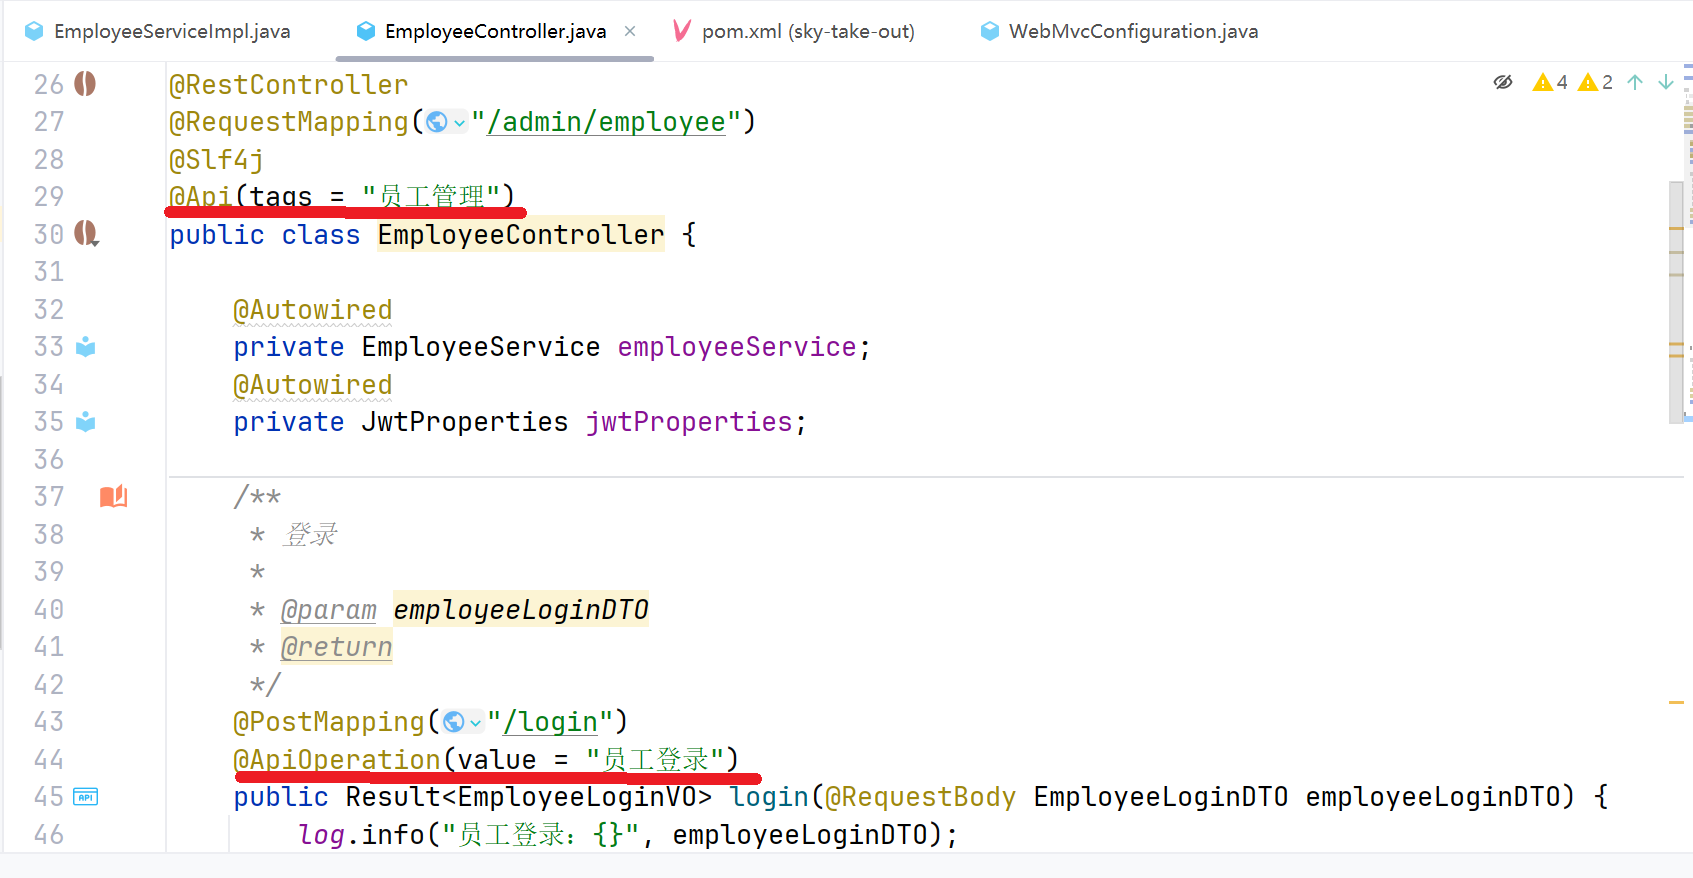
Task: Close the EmployeeController.java tab
Action: tap(630, 31)
